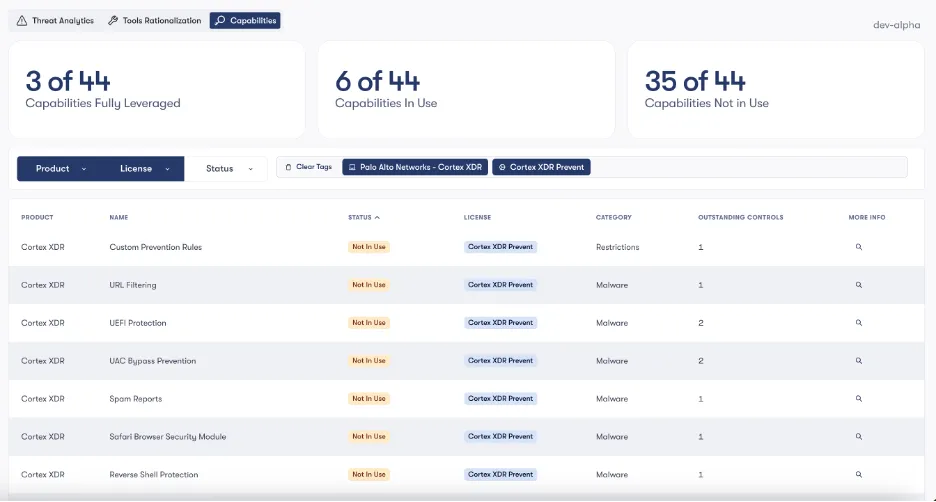Click the 'UAC Bypass Prevention' name
This screenshot has height=502, width=936.
point(153,361)
